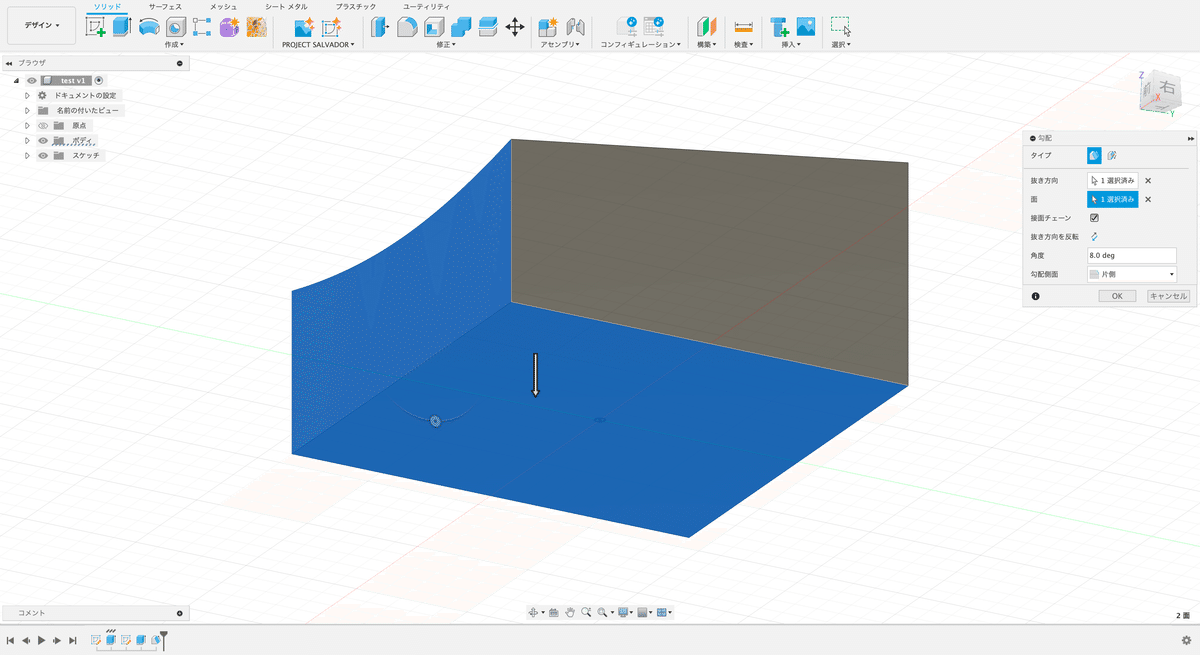Switch to the ユーティリティ tab
This screenshot has height=655, width=1200.
(x=426, y=6)
